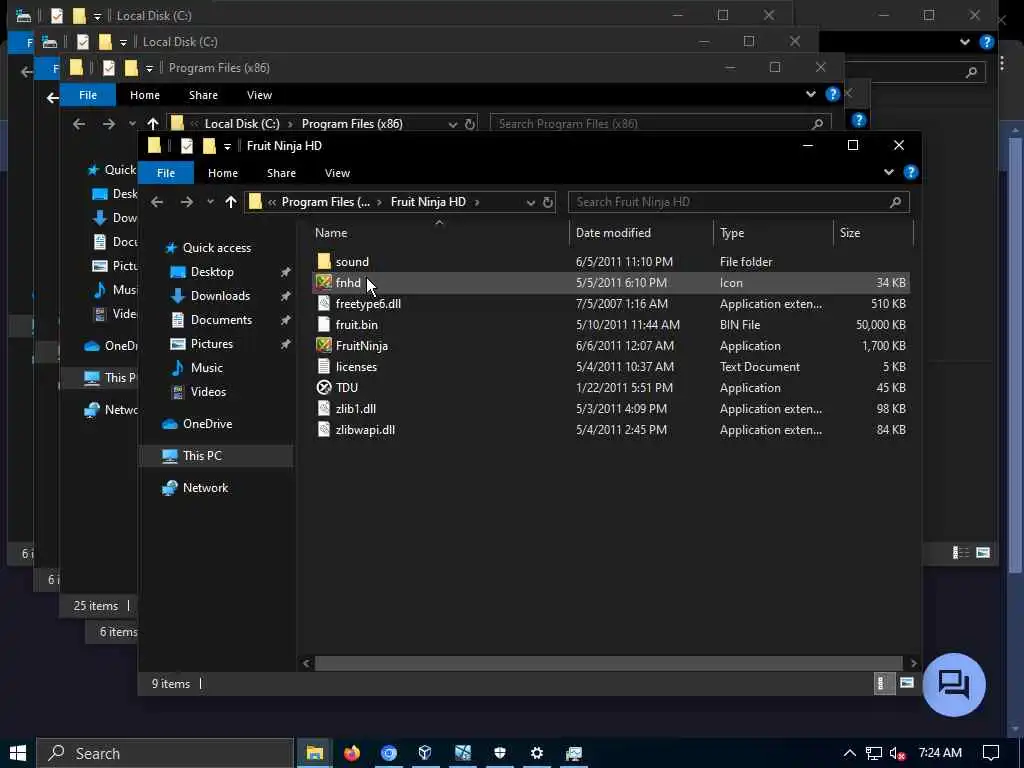The height and width of the screenshot is (768, 1024).
Task: Refresh the Fruit Ninja HD folder
Action: 548,202
